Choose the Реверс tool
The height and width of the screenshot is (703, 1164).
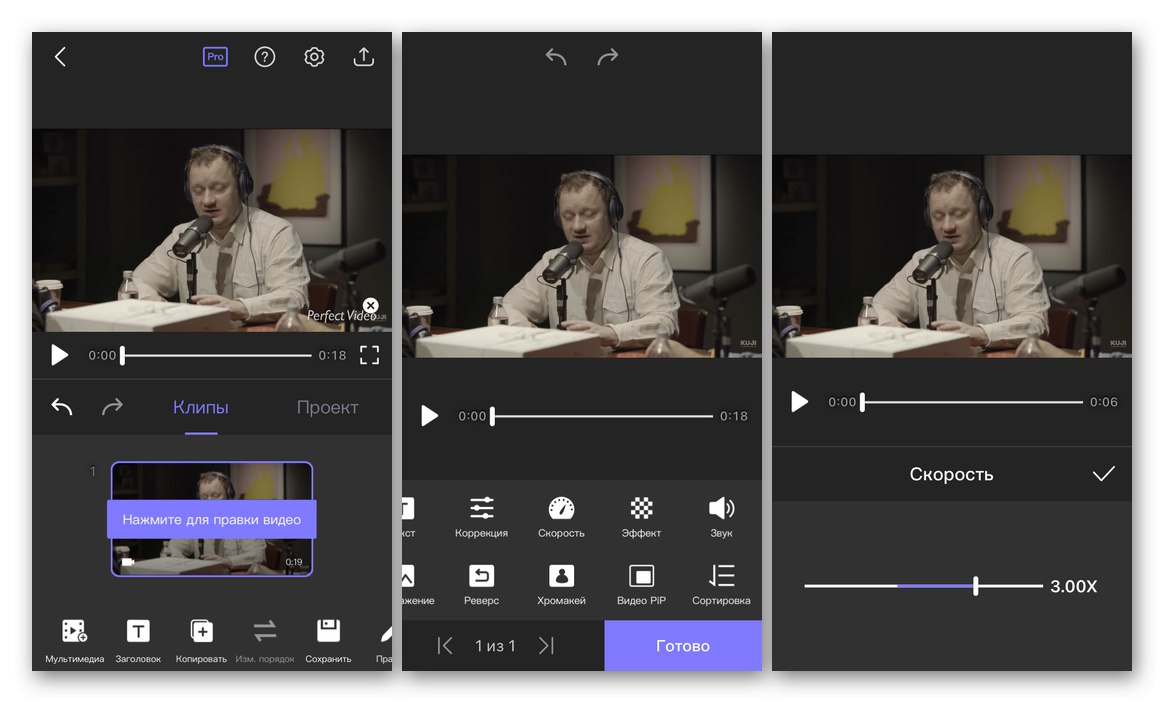(481, 584)
